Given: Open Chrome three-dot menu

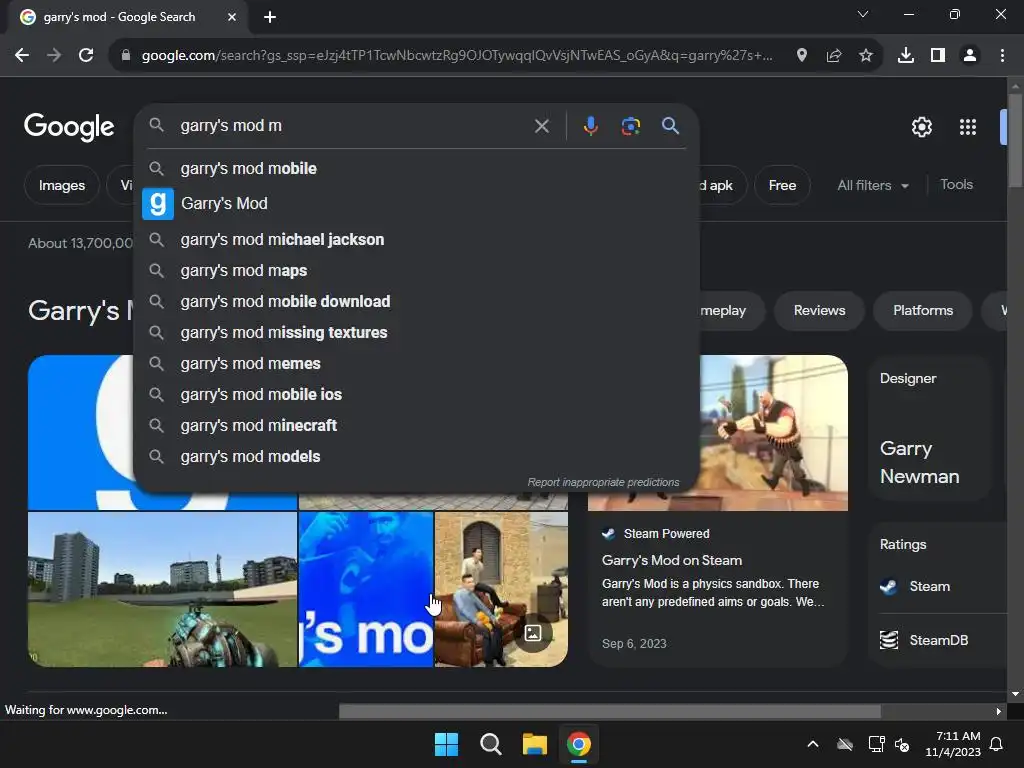Looking at the screenshot, I should 1002,56.
